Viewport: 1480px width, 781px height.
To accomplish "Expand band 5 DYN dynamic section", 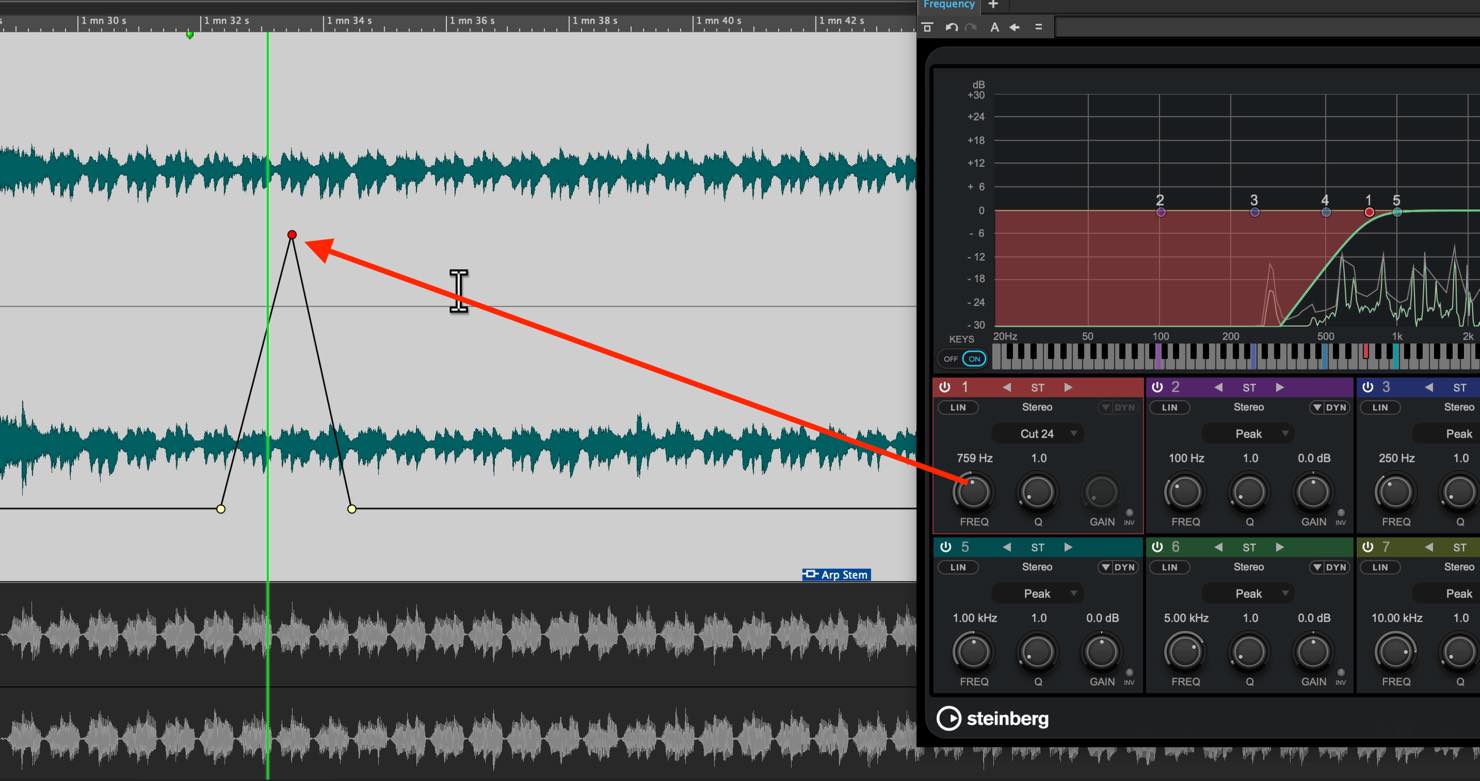I will point(1118,567).
